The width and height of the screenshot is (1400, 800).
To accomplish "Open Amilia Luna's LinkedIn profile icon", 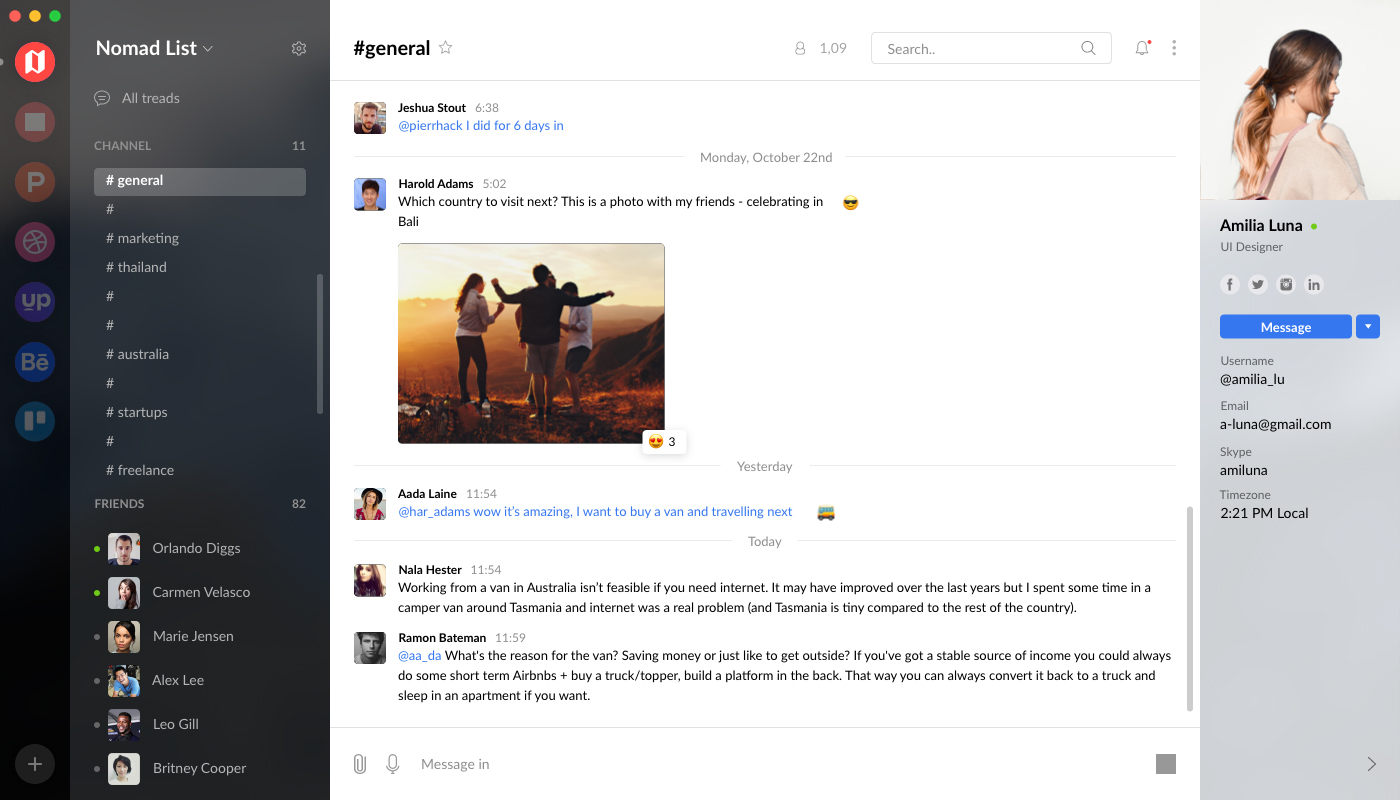I will tap(1314, 284).
